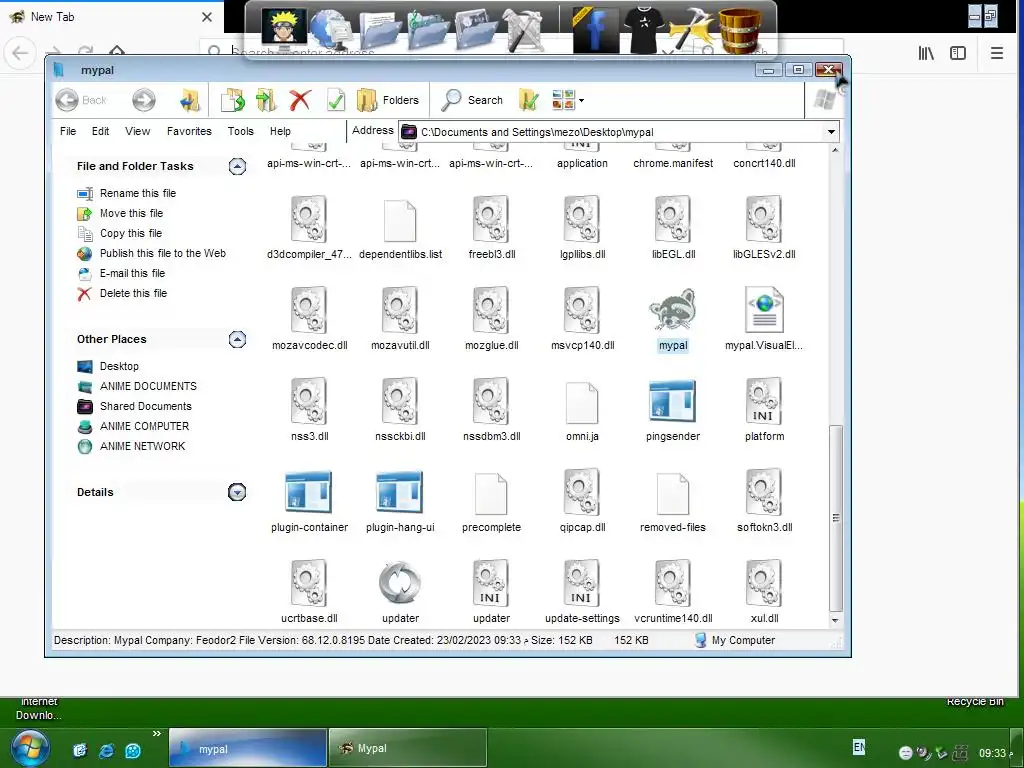Viewport: 1024px width, 768px height.
Task: Select the platform INI file
Action: pyautogui.click(x=763, y=411)
